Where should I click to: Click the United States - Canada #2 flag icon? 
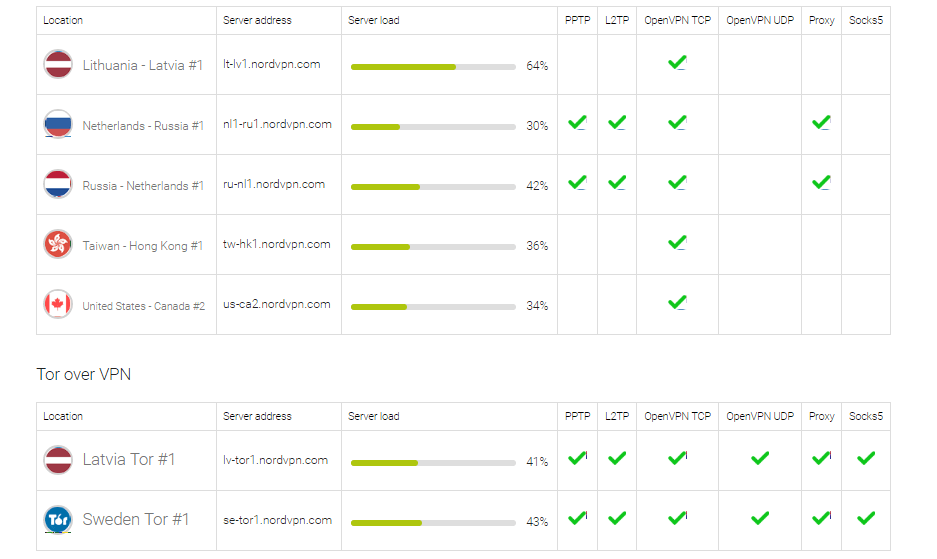click(58, 304)
